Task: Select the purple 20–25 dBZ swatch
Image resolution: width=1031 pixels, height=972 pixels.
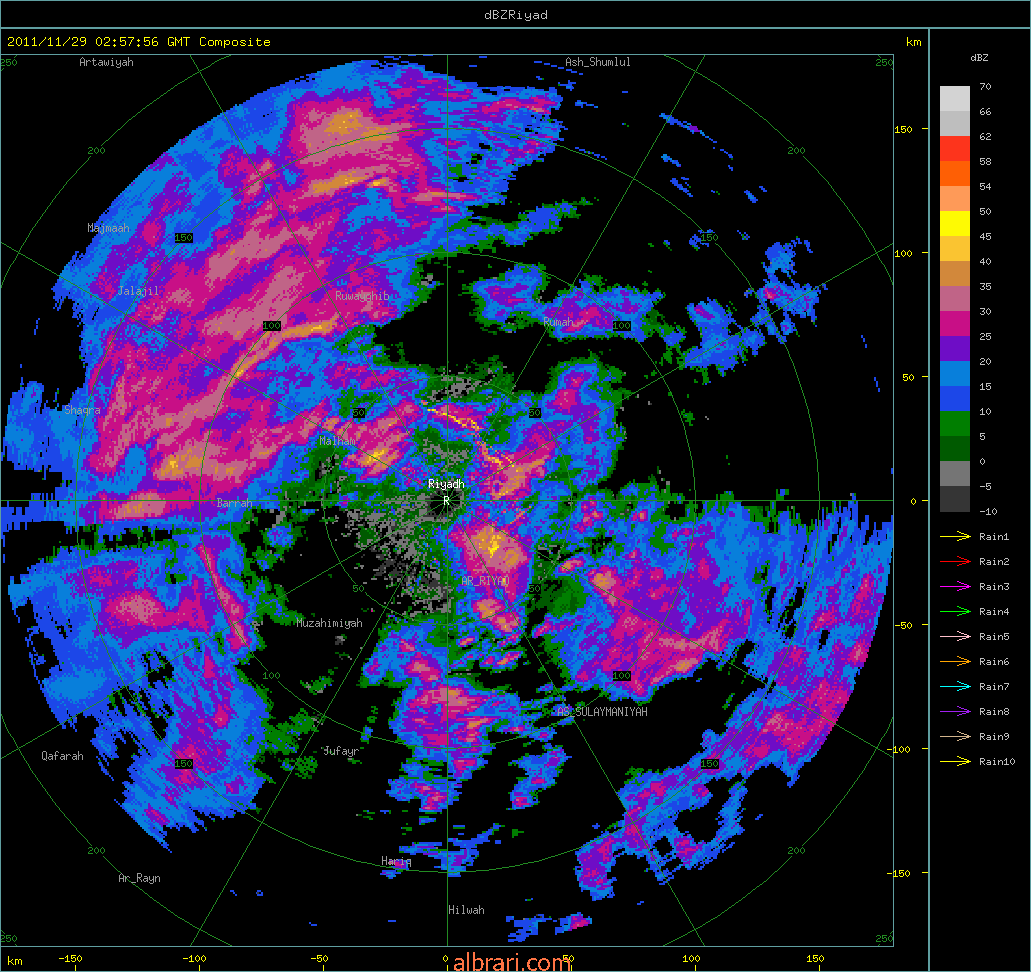Action: click(955, 349)
